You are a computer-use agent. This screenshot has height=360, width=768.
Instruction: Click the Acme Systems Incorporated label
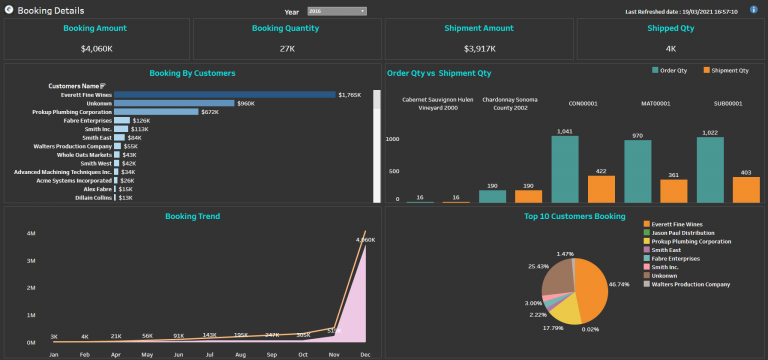point(74,180)
